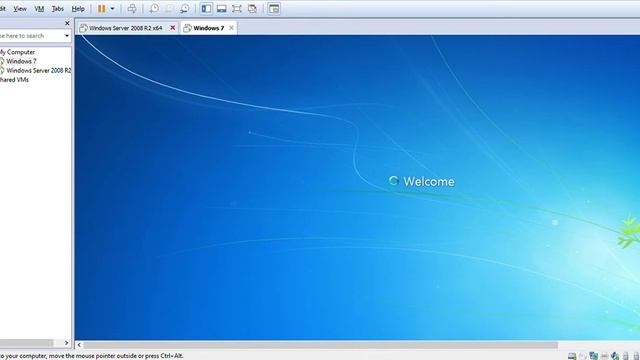640x360 pixels.
Task: Close the library panel
Action: pos(67,23)
